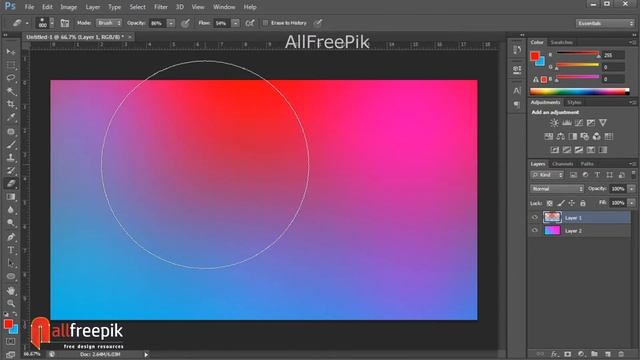Viewport: 640px width, 360px height.
Task: Open the History panel icon
Action: click(517, 50)
